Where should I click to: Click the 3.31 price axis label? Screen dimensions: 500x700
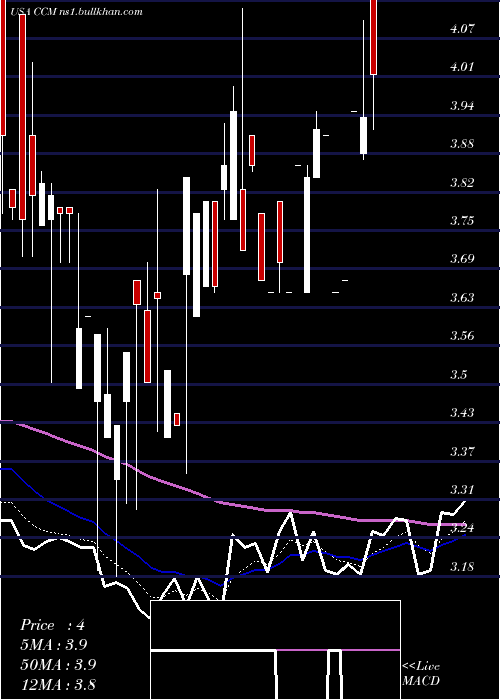[462, 490]
